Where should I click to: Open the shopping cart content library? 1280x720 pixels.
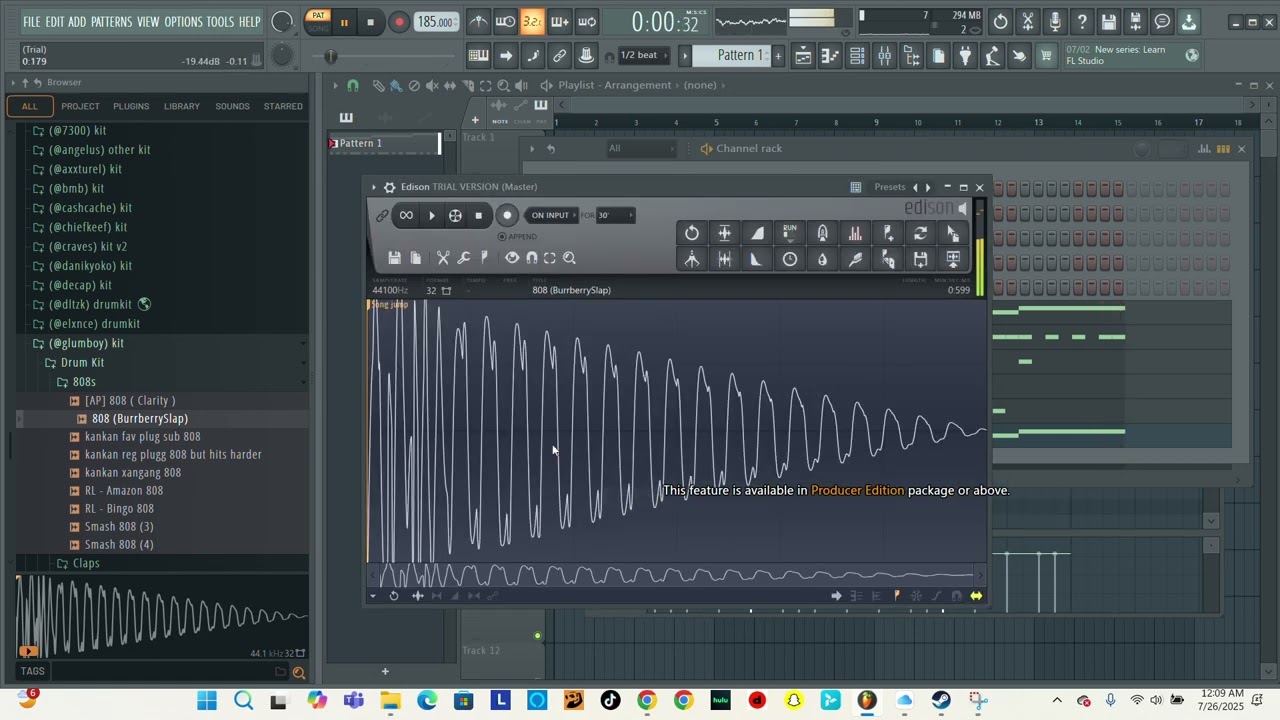tap(1046, 56)
